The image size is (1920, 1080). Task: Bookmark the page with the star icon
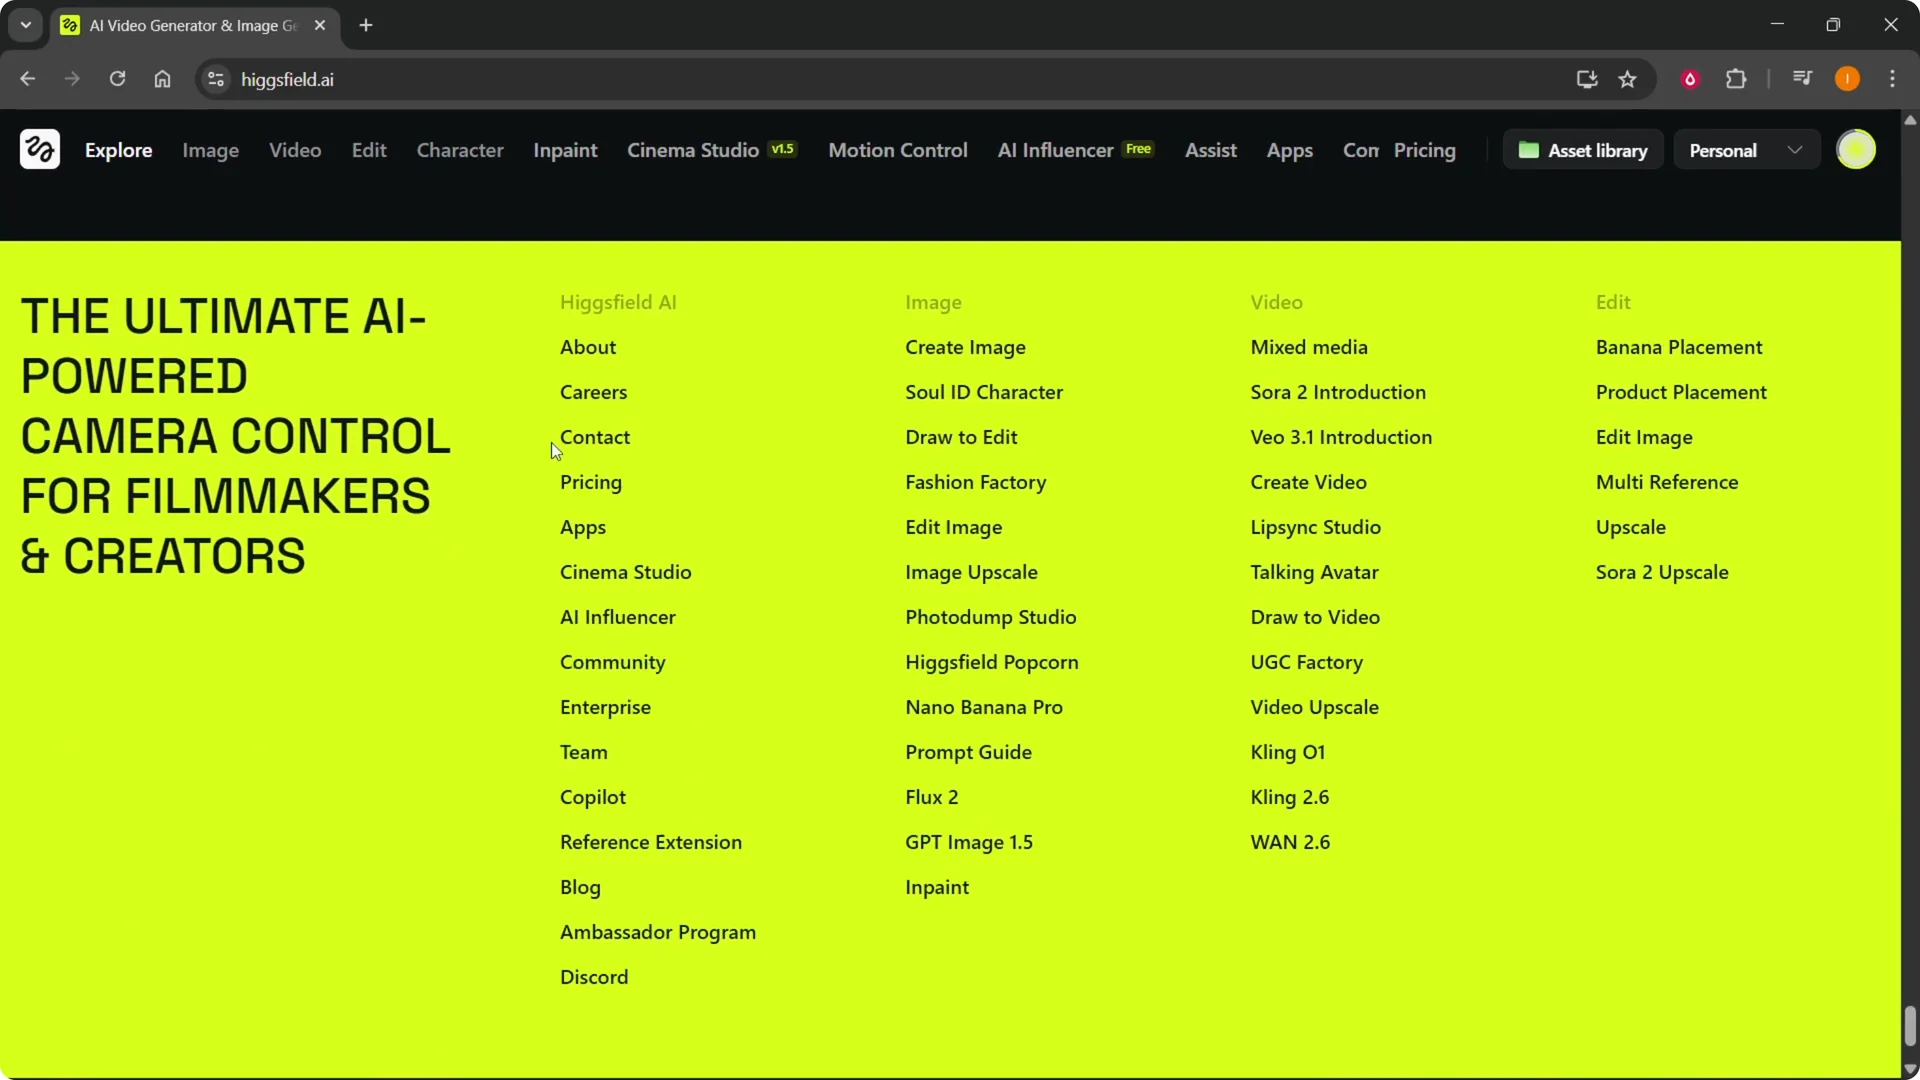pyautogui.click(x=1628, y=79)
